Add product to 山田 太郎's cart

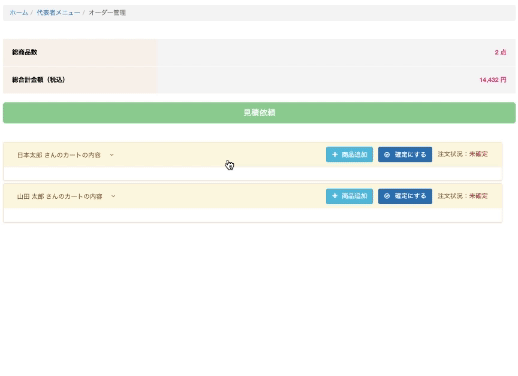click(x=349, y=196)
